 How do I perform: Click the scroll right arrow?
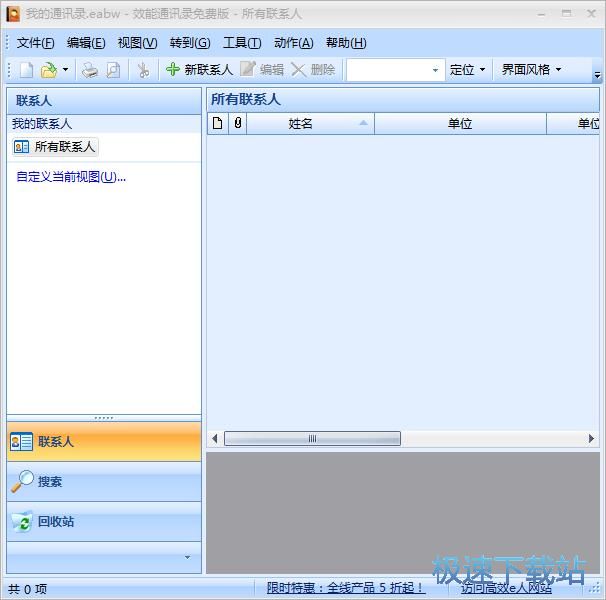591,438
